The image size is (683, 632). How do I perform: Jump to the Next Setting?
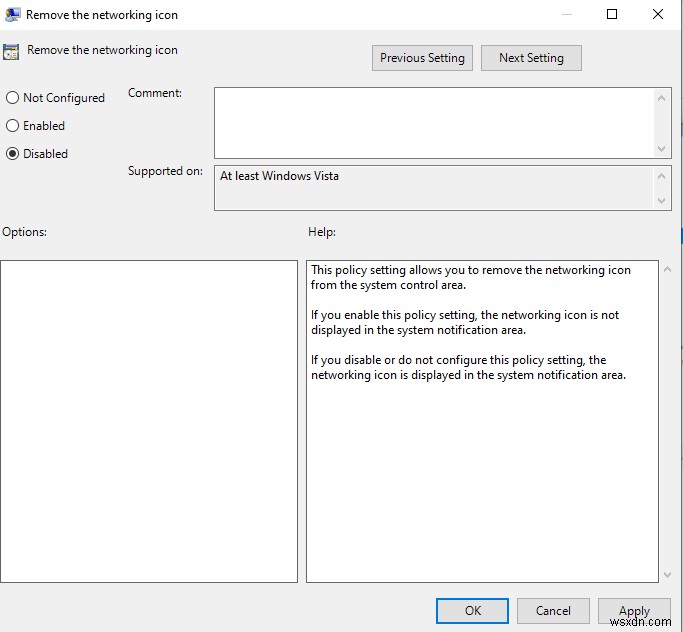[531, 58]
